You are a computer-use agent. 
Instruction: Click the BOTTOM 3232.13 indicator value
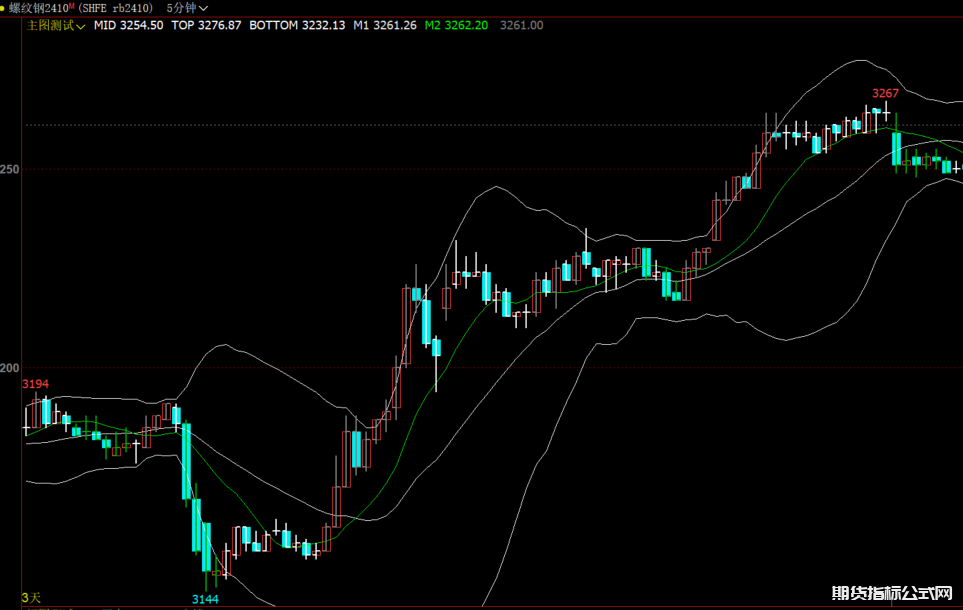297,26
